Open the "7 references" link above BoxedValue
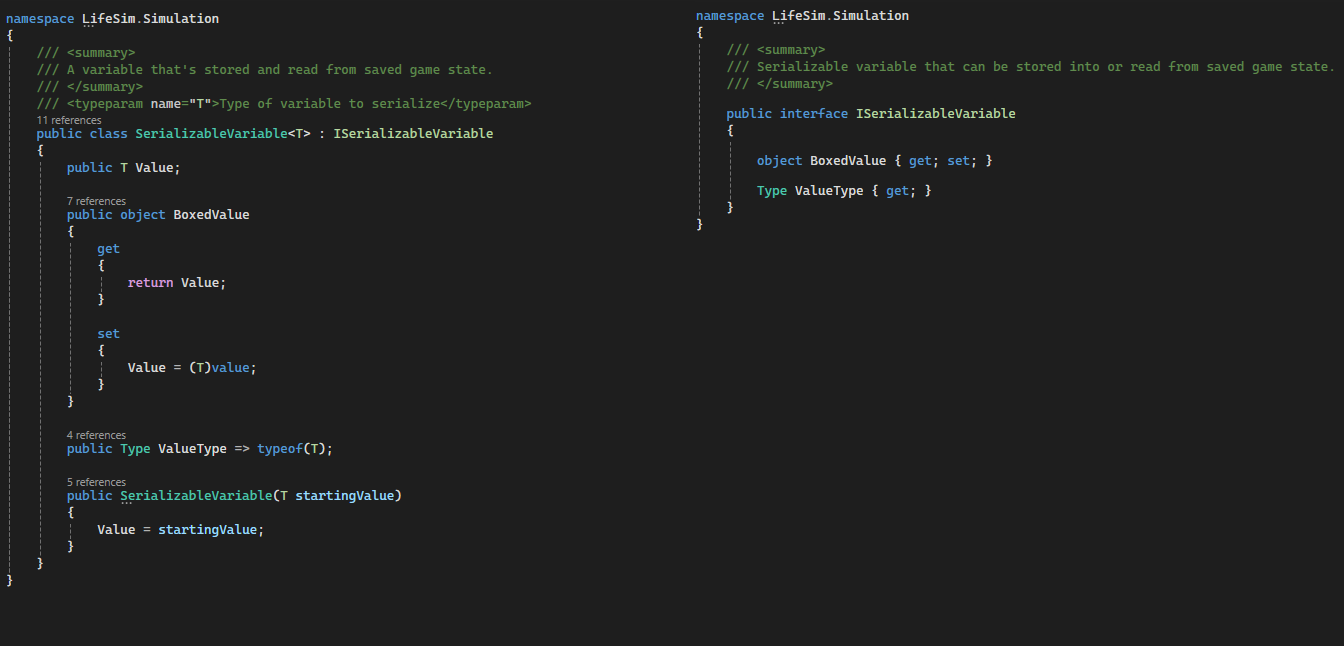This screenshot has height=646, width=1344. tap(96, 201)
